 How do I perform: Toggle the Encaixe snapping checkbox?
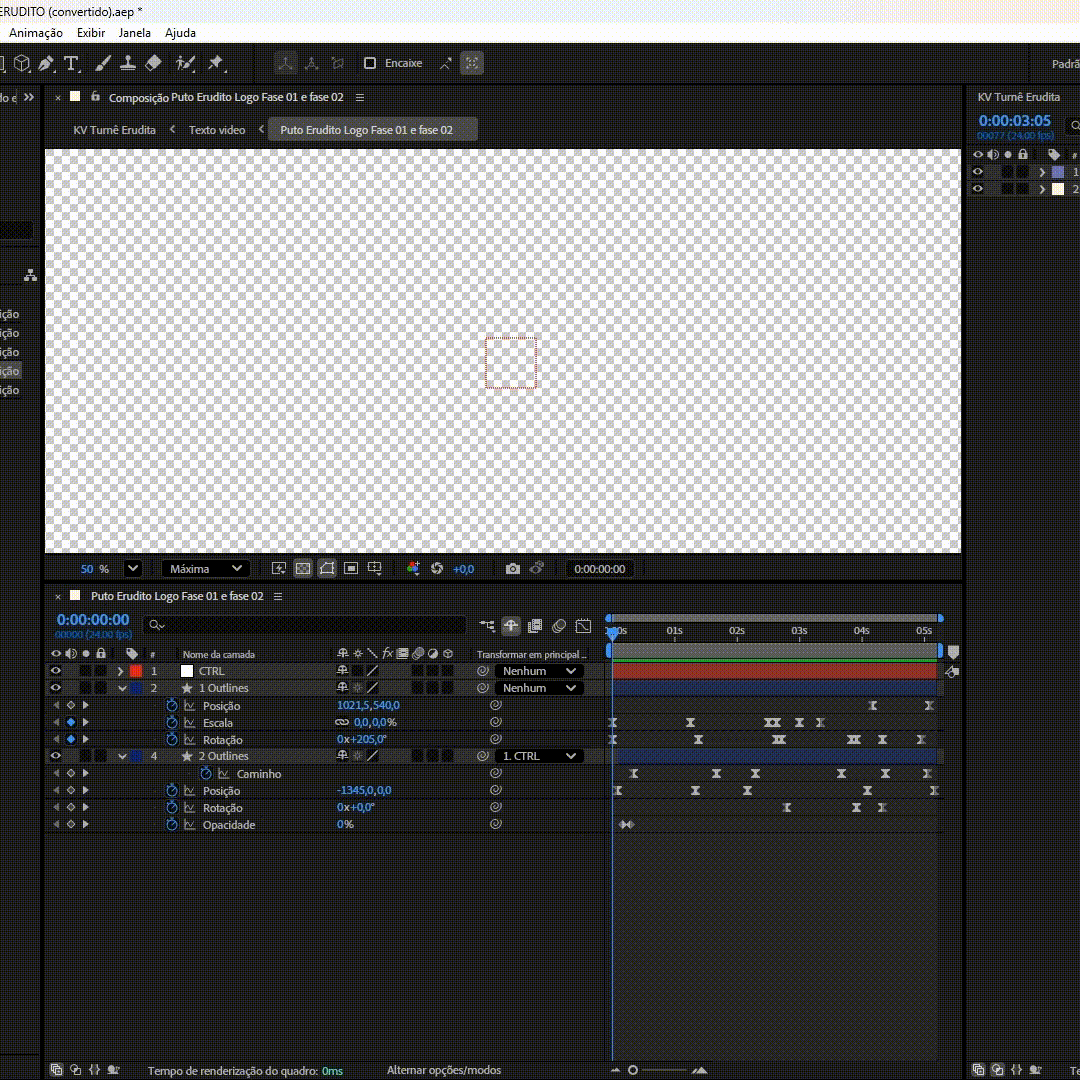click(x=370, y=63)
